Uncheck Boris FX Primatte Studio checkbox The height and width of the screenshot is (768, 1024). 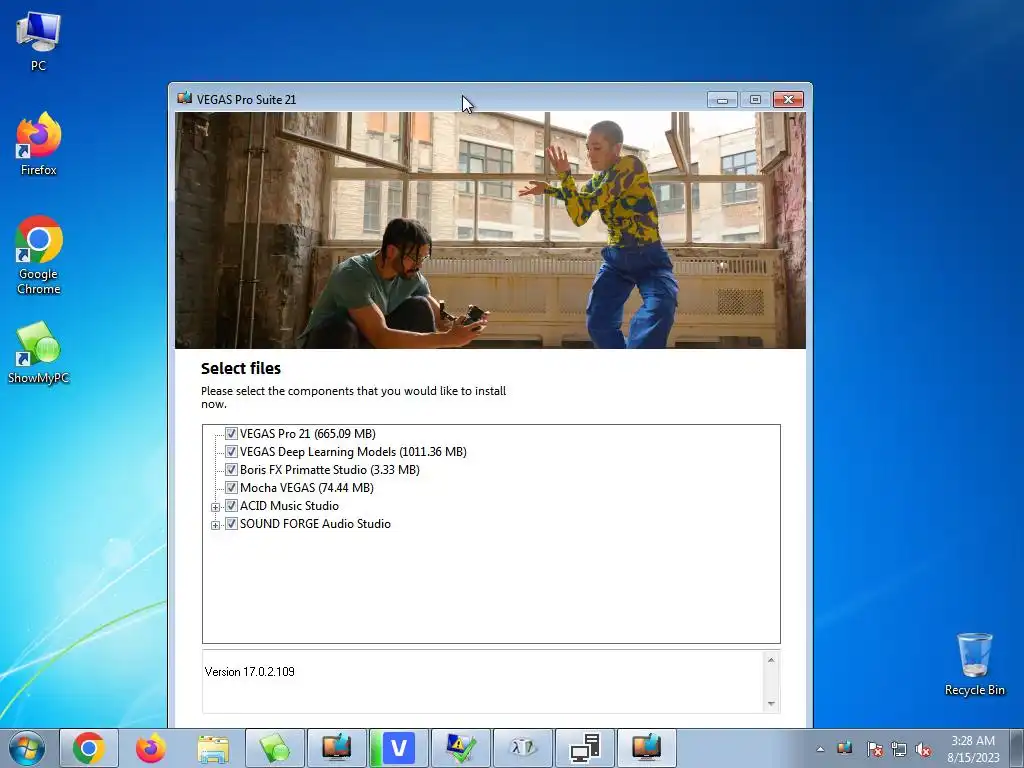click(231, 470)
